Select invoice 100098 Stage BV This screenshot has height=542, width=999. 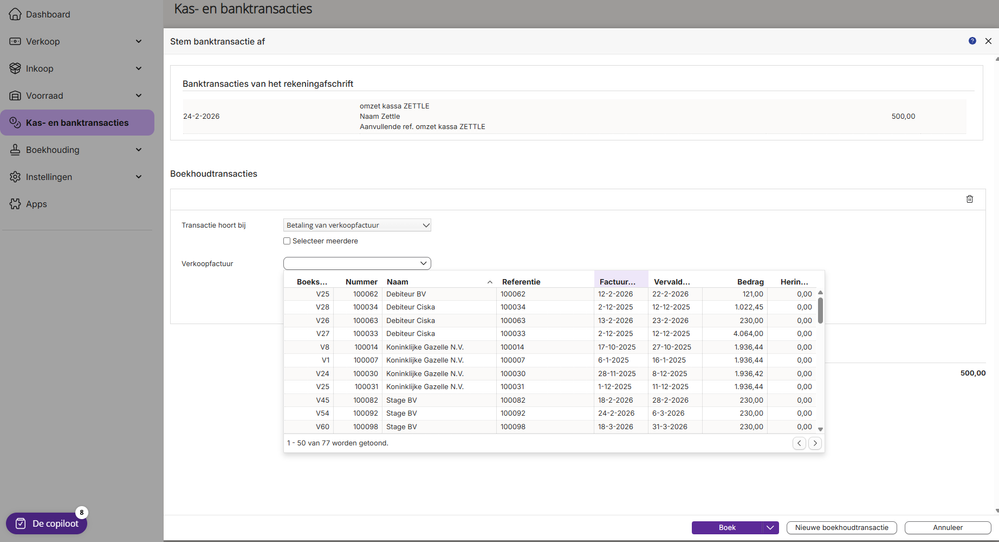(550, 427)
